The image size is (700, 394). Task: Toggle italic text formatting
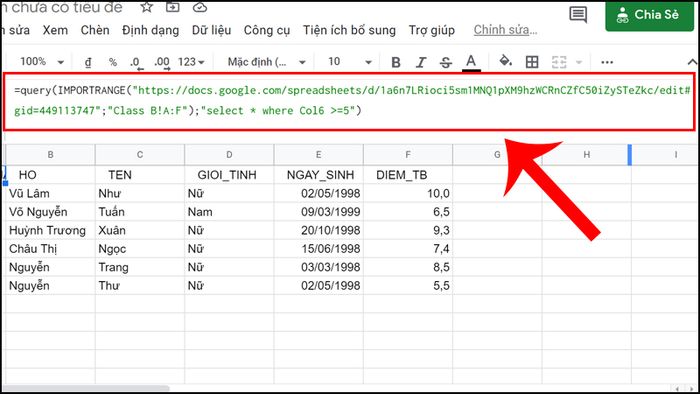click(421, 62)
